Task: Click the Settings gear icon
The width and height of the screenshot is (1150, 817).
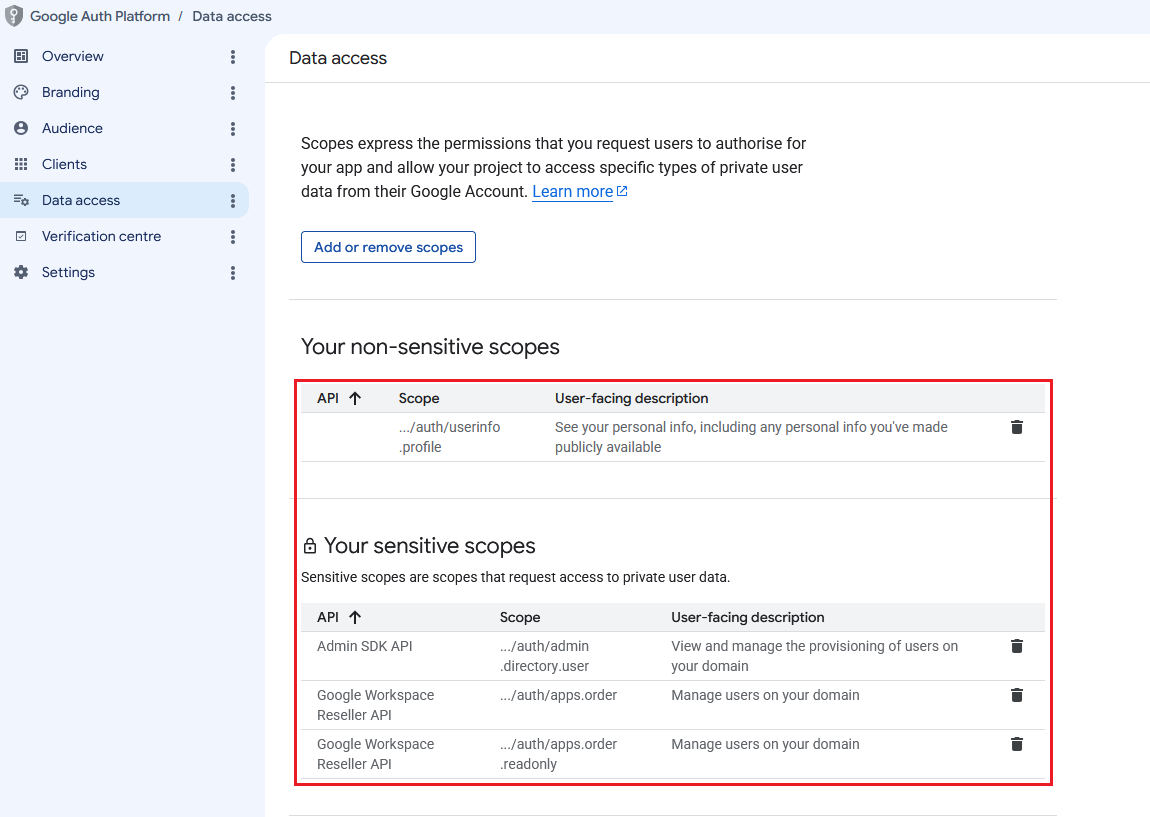Action: tap(21, 272)
